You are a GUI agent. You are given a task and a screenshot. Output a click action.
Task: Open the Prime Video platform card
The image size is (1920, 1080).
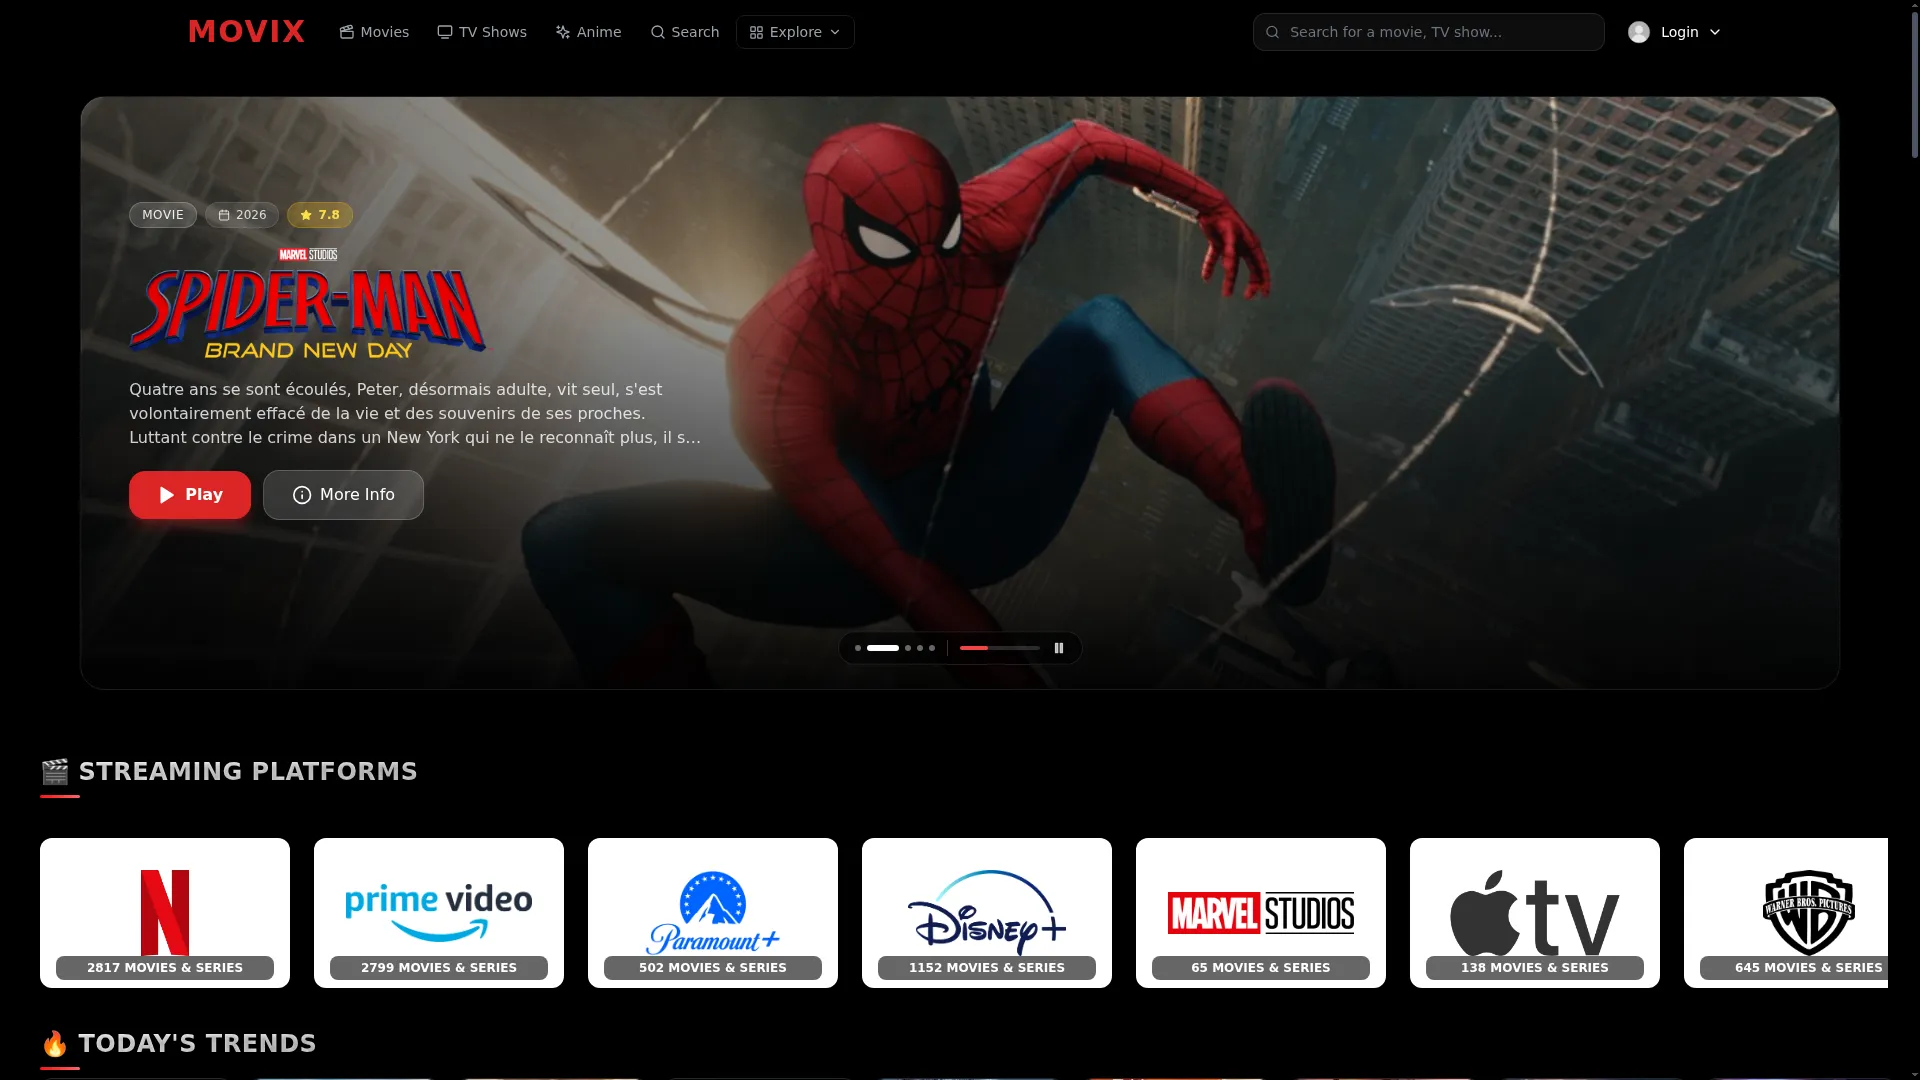click(x=439, y=913)
